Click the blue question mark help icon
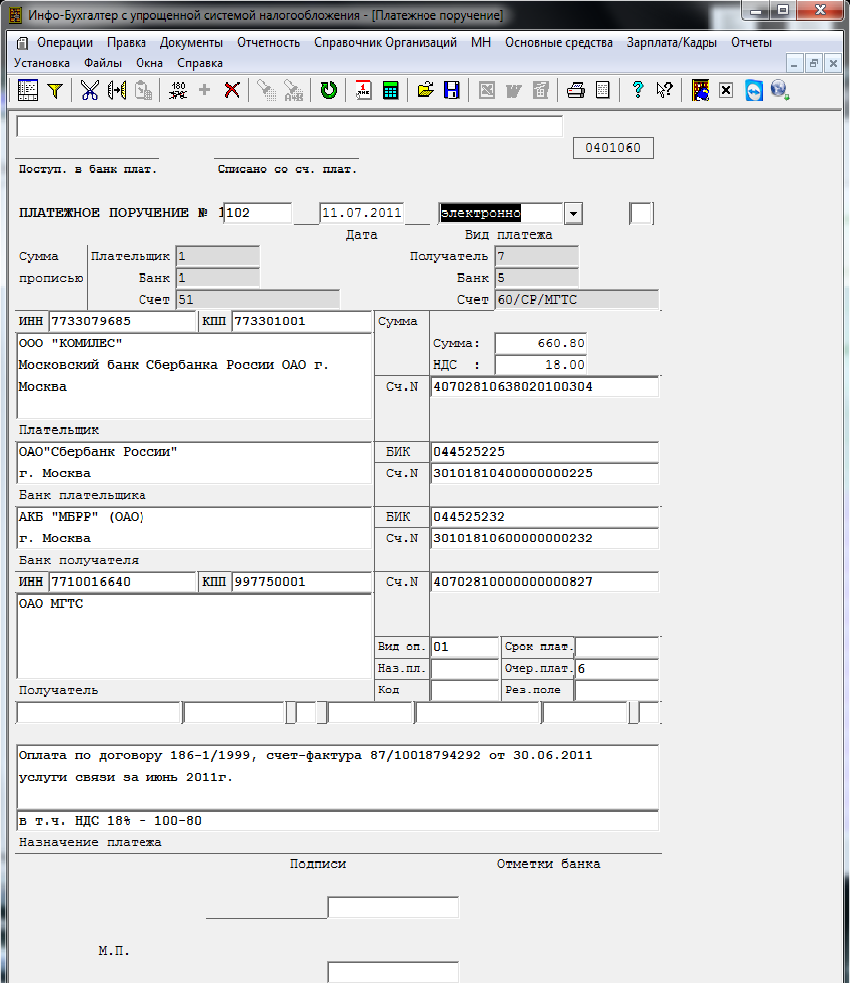The height and width of the screenshot is (983, 850). (x=637, y=91)
